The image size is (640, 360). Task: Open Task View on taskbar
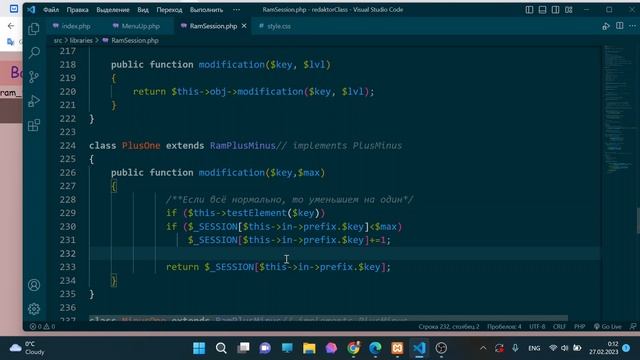(243, 348)
